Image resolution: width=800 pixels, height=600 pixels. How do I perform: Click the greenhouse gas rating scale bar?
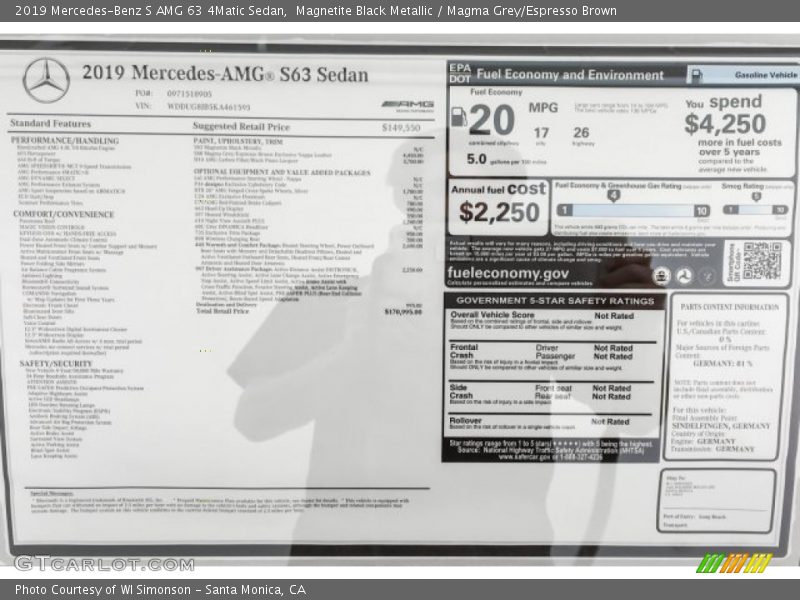click(x=633, y=210)
